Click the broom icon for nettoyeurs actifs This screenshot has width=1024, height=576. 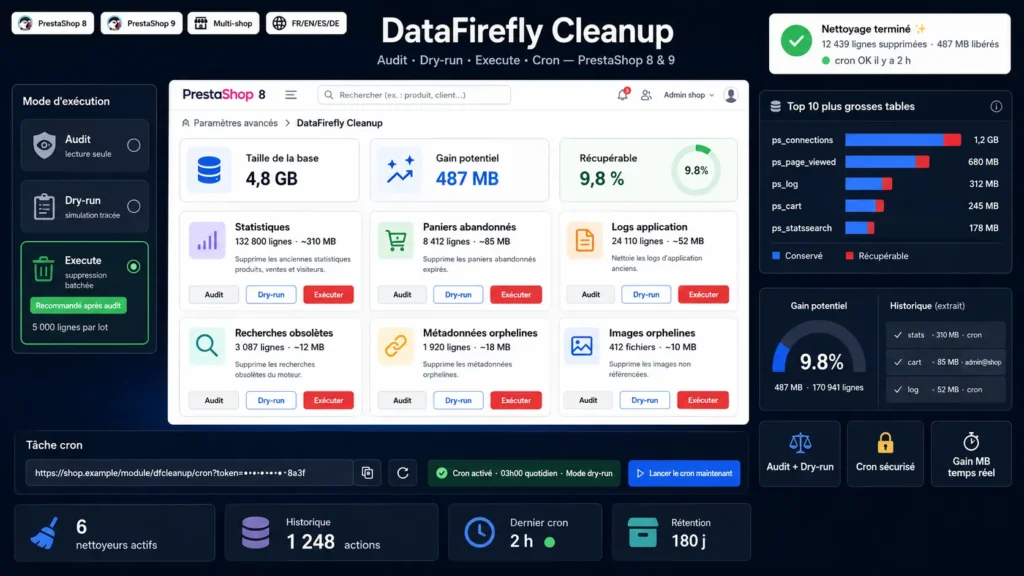44,533
